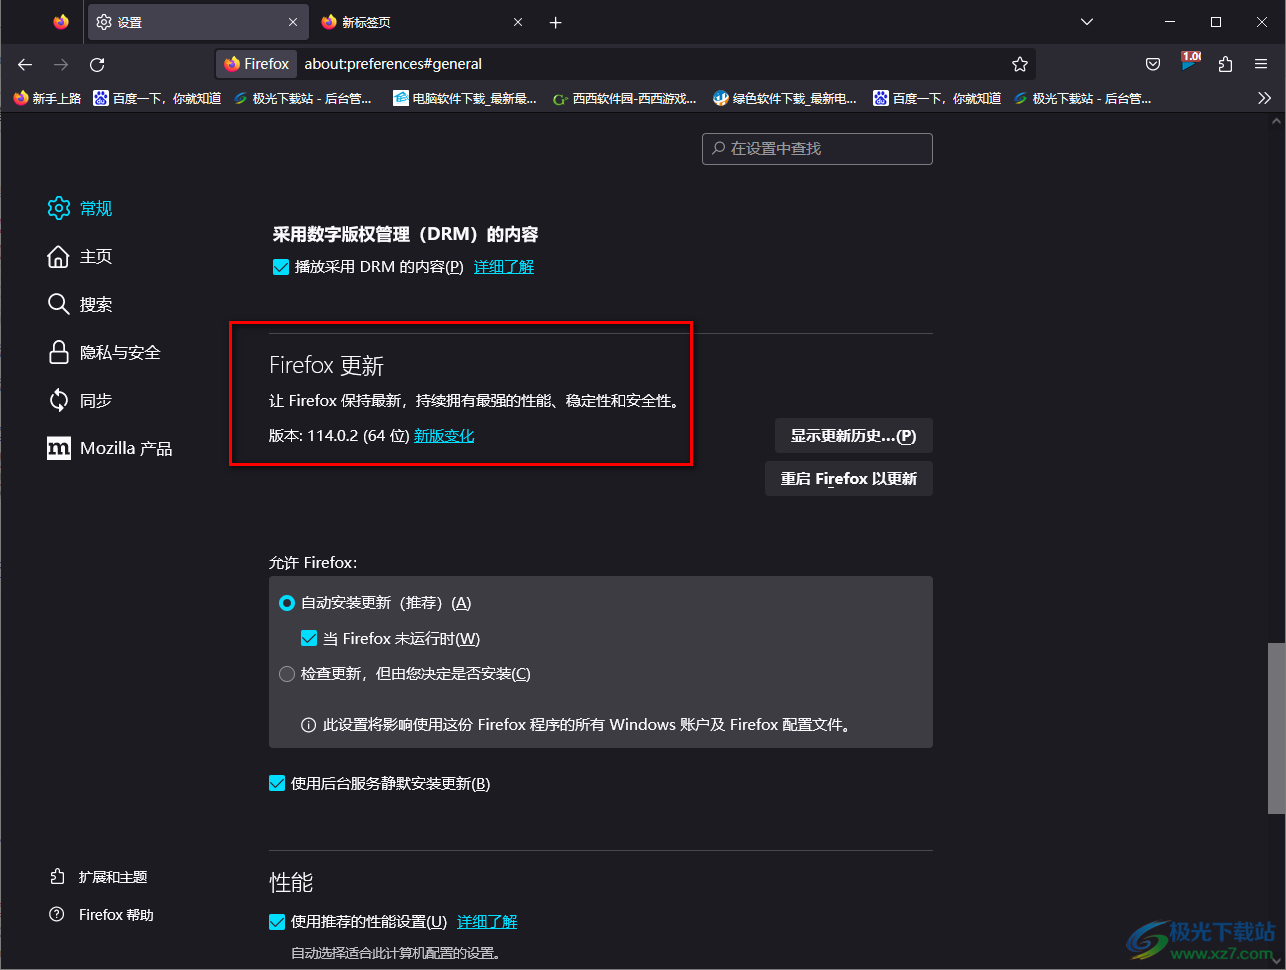Screen dimensions: 1286x970
Task: Select 常规 in the settings sidebar
Action: tap(81, 208)
